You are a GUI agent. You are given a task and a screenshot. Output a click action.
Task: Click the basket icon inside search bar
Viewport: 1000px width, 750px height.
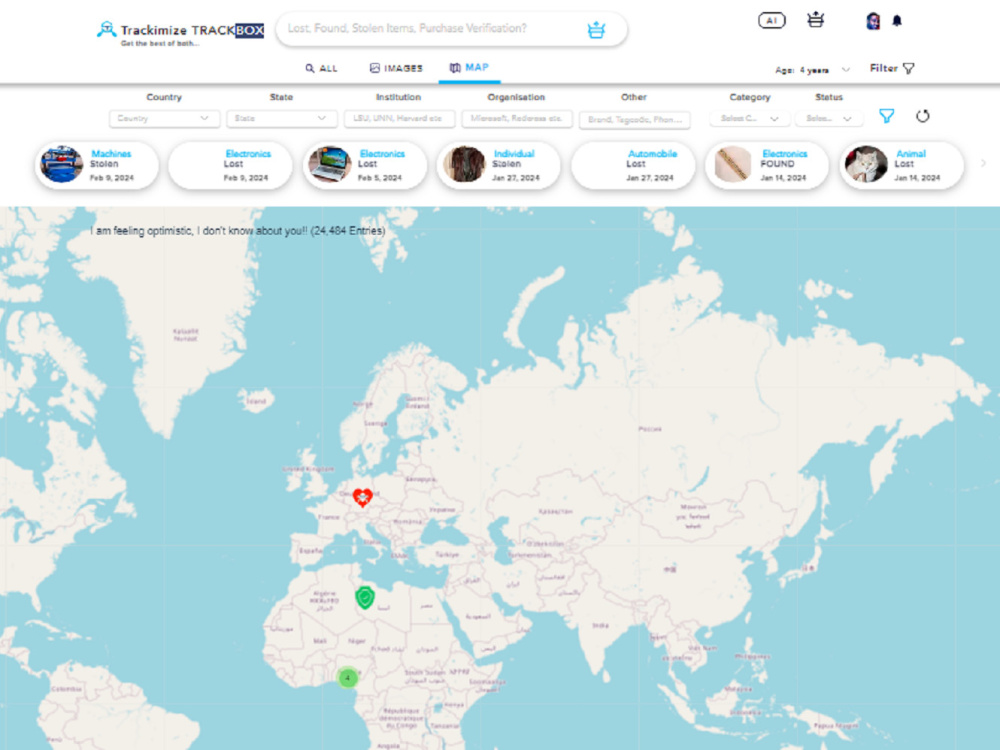pyautogui.click(x=596, y=29)
